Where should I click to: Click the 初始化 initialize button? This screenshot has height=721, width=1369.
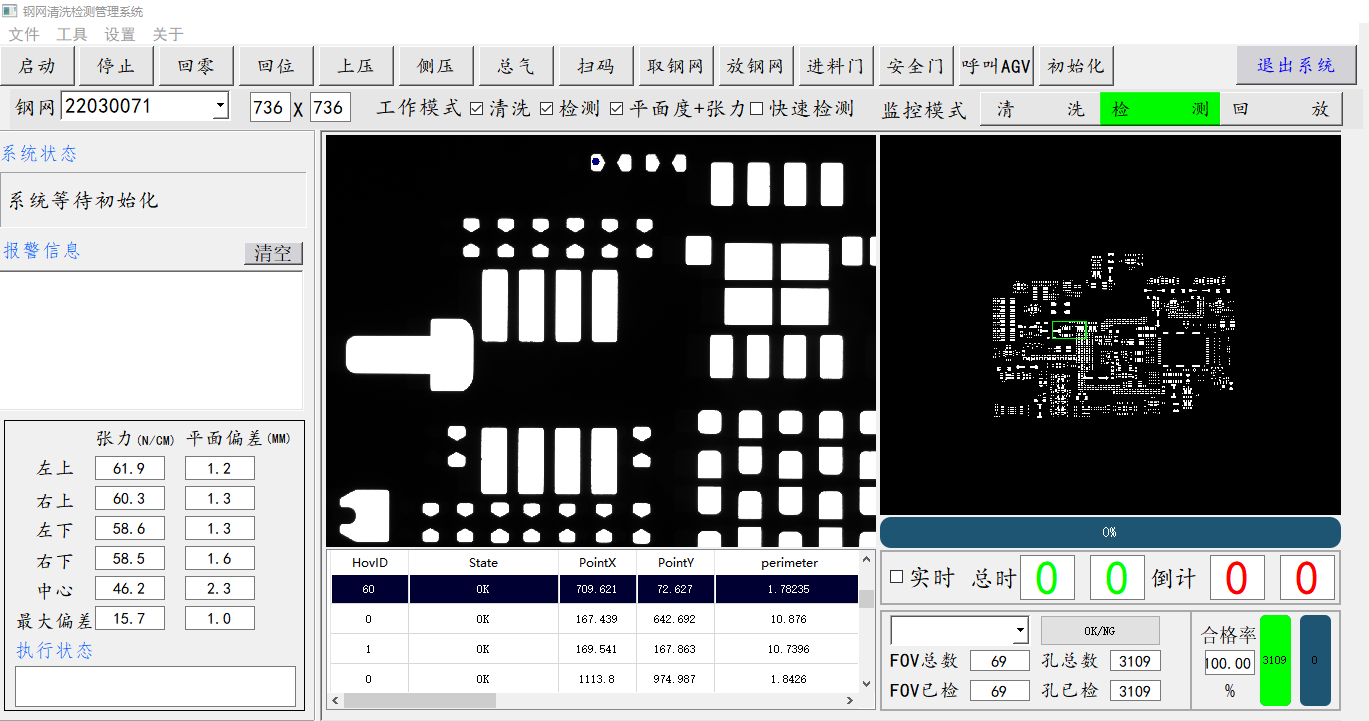point(1076,66)
